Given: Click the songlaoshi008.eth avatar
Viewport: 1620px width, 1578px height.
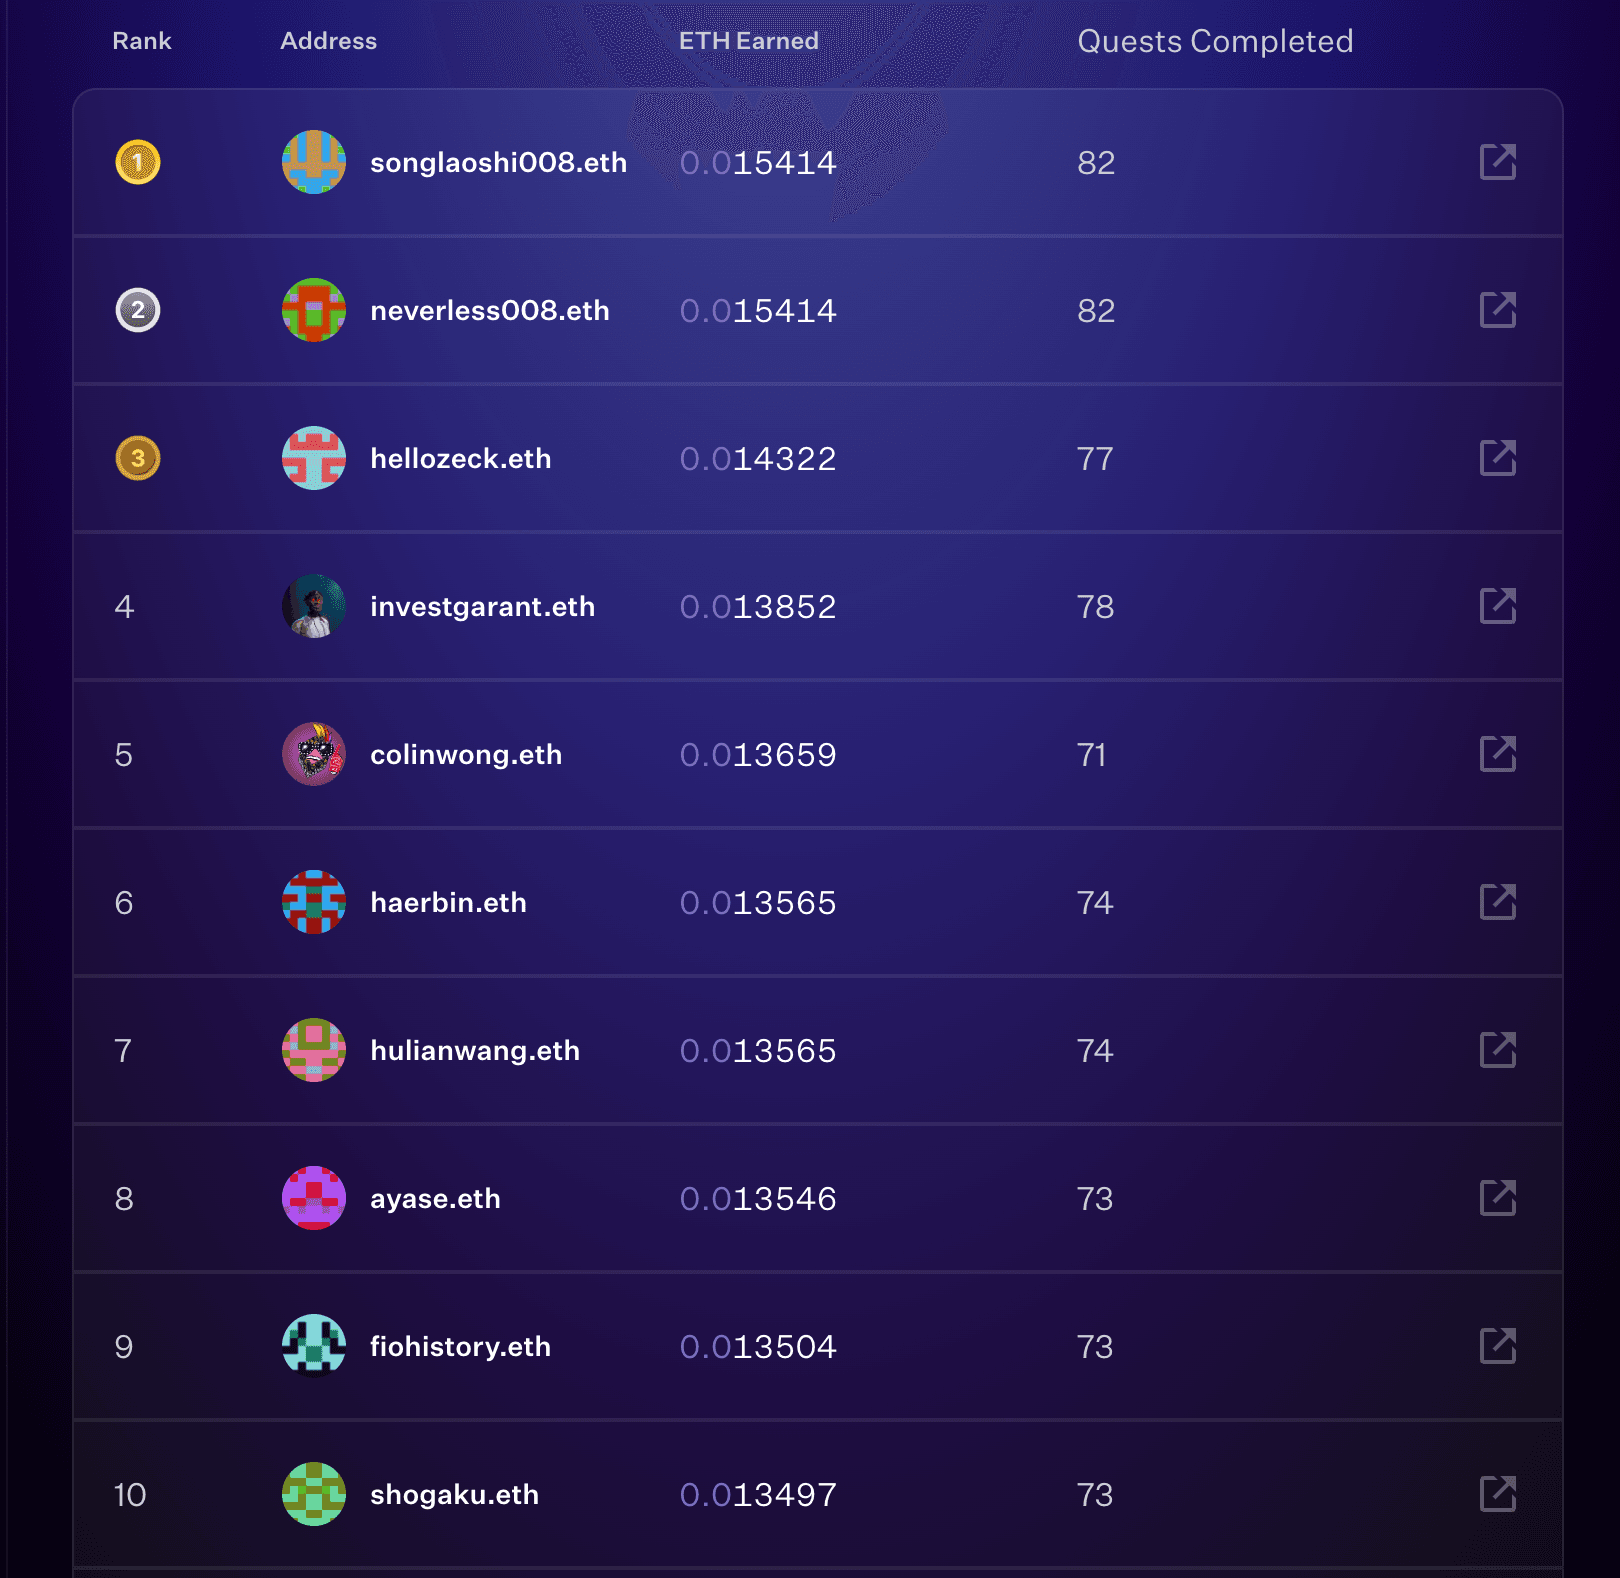Looking at the screenshot, I should point(314,162).
